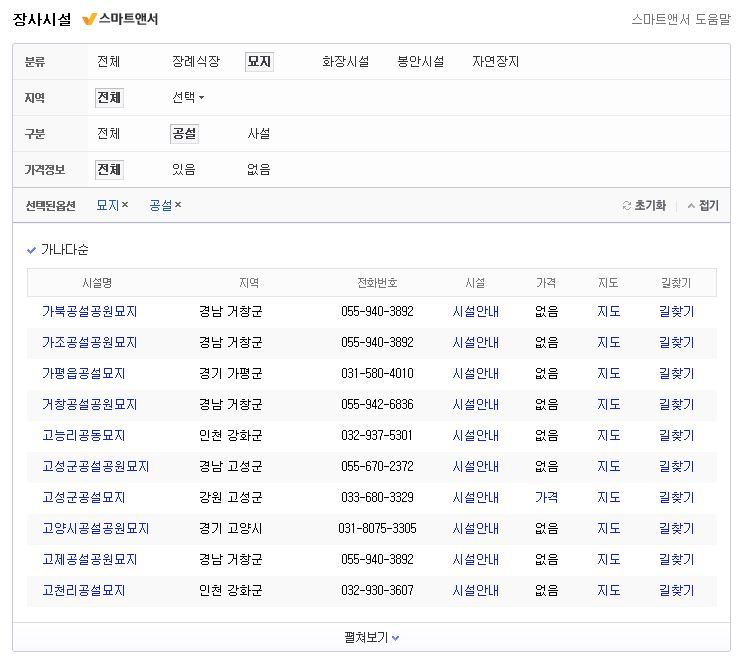The width and height of the screenshot is (748, 665).
Task: Filter 가격정보 by 있음
Action: (184, 169)
